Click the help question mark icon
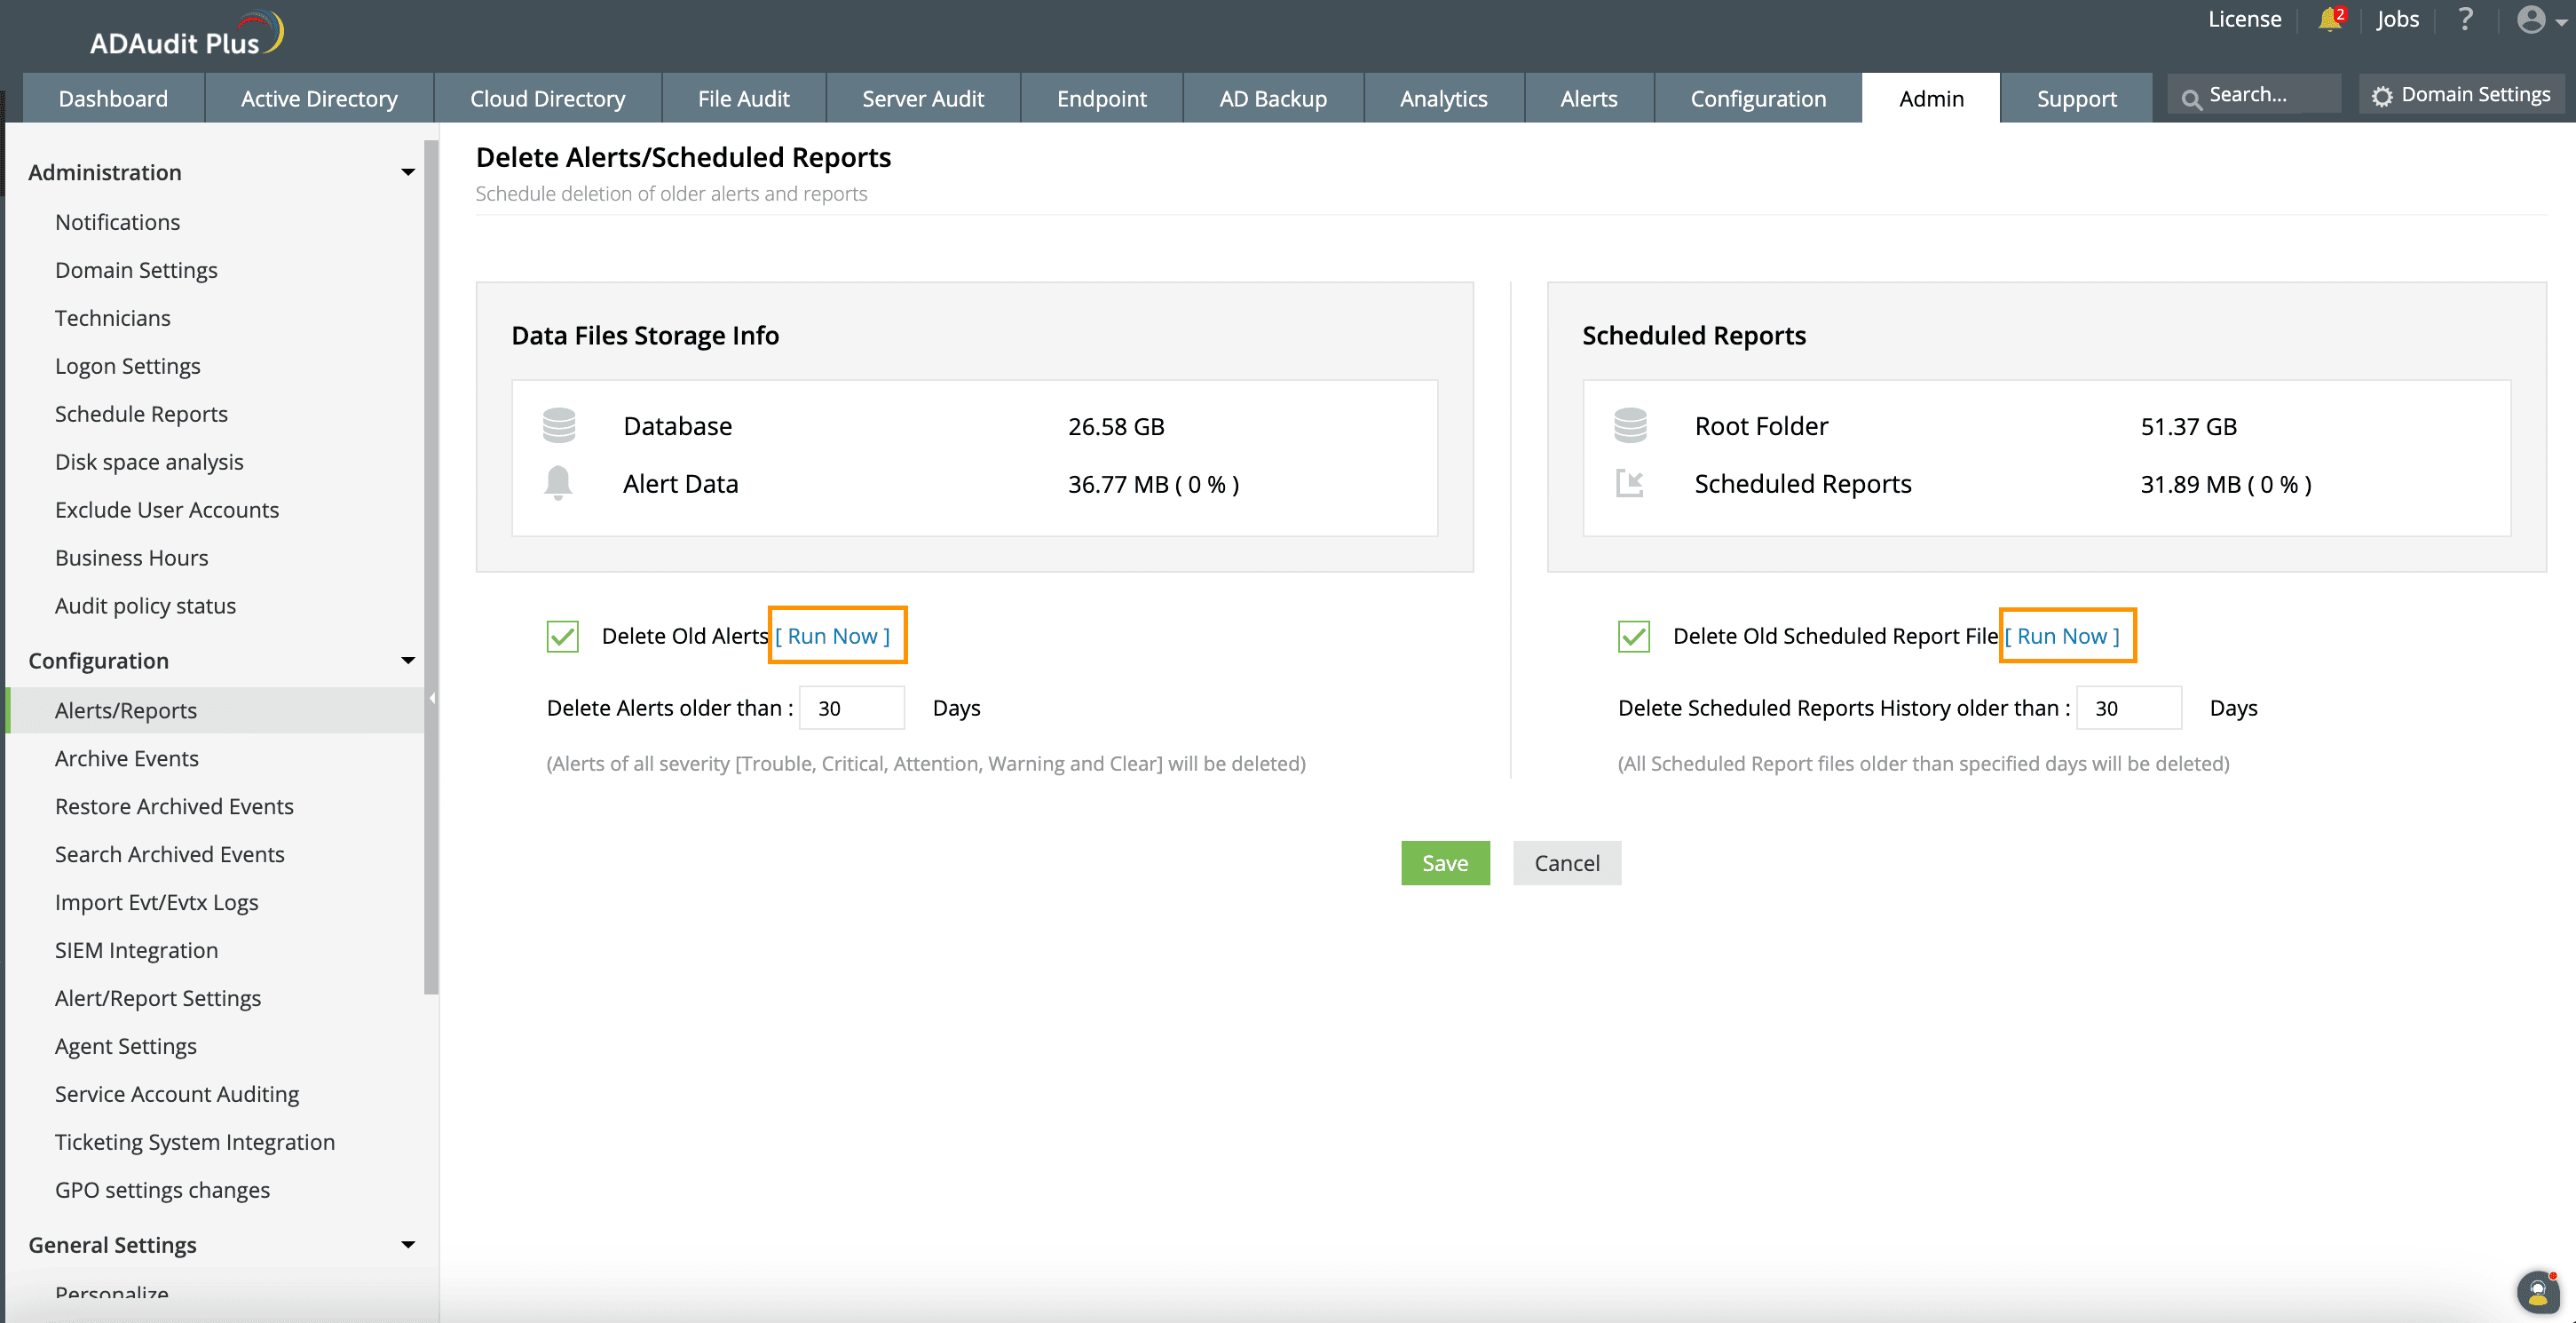2576x1323 pixels. pos(2465,19)
